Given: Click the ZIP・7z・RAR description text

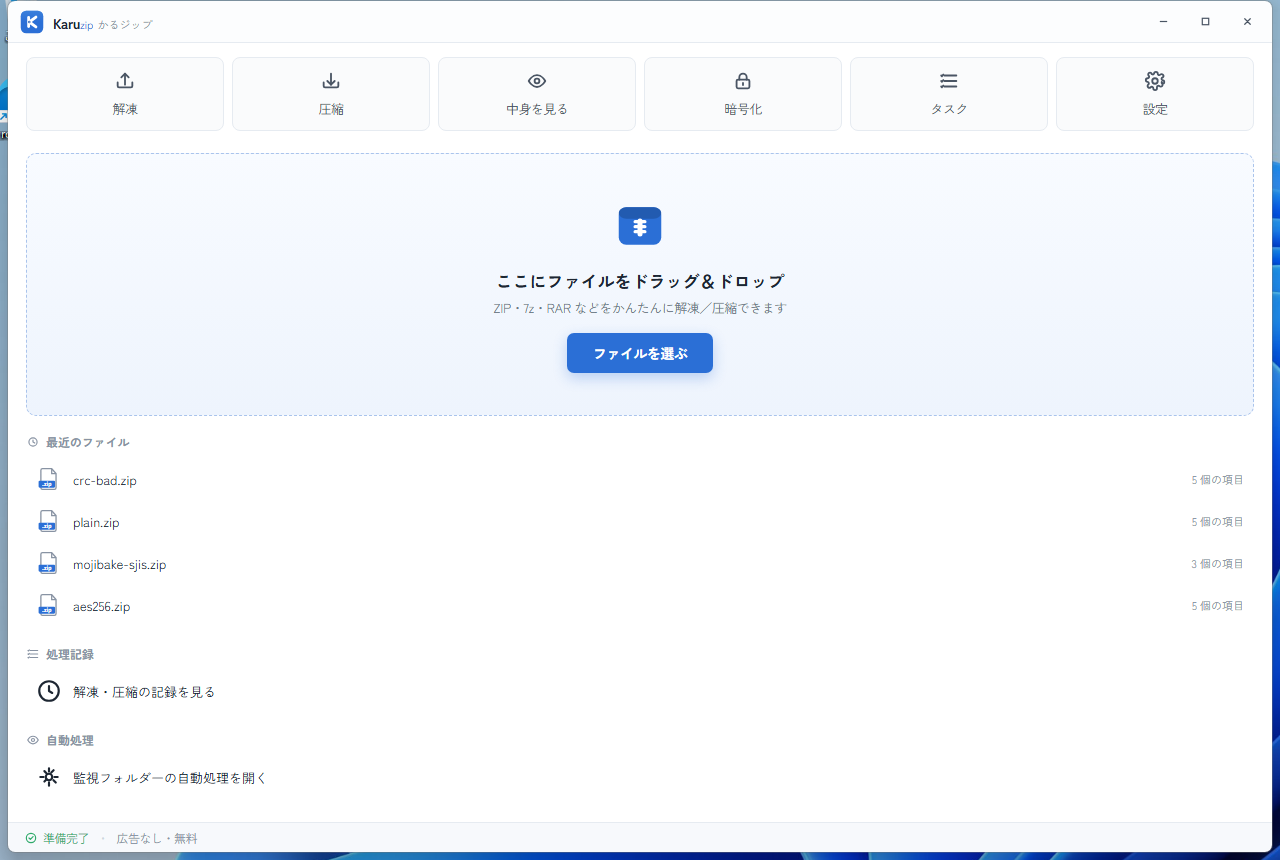Looking at the screenshot, I should tap(640, 308).
